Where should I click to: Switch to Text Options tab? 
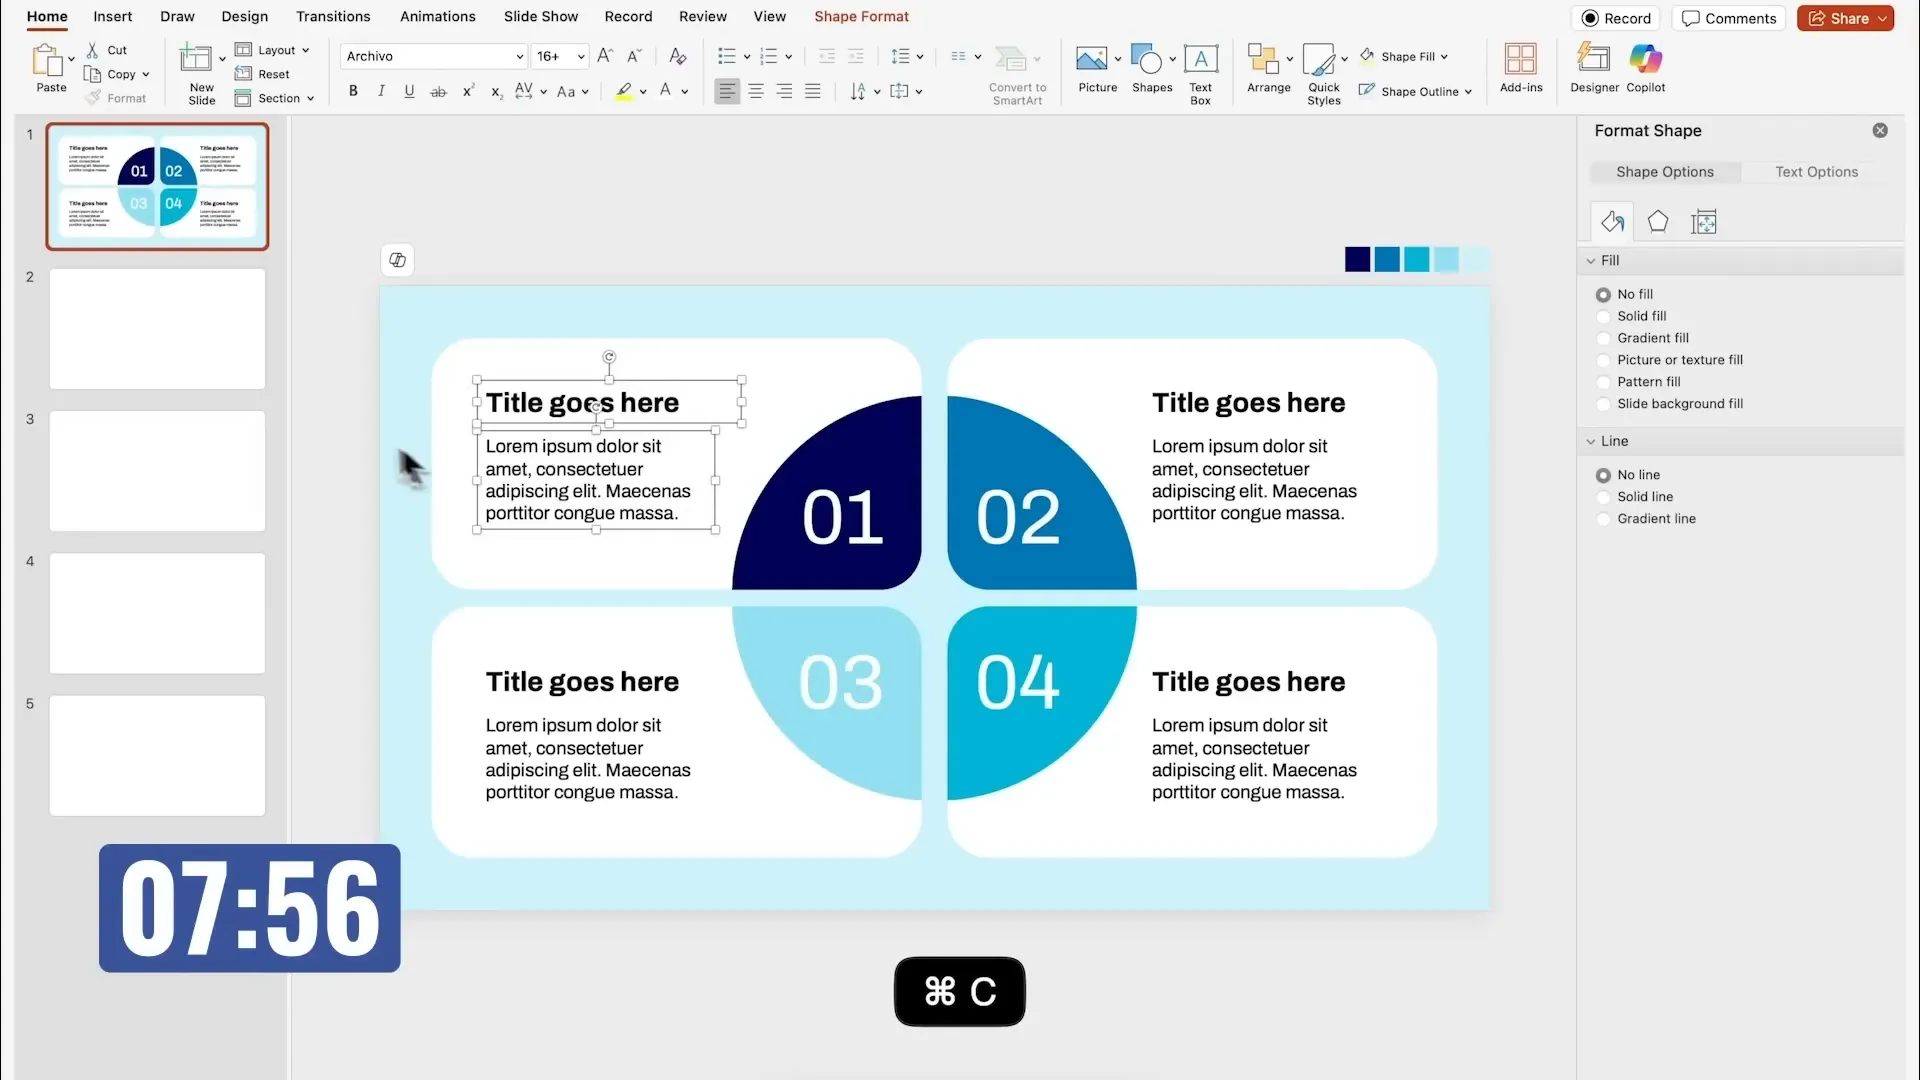coord(1816,172)
